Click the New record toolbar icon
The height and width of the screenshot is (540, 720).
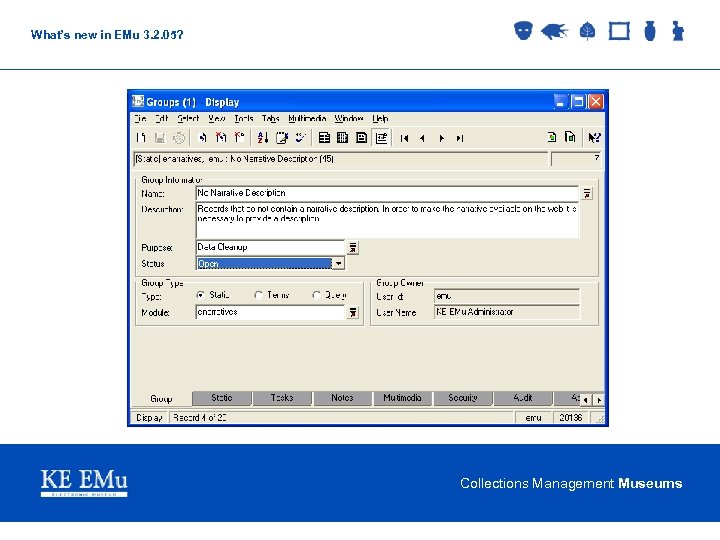click(141, 137)
